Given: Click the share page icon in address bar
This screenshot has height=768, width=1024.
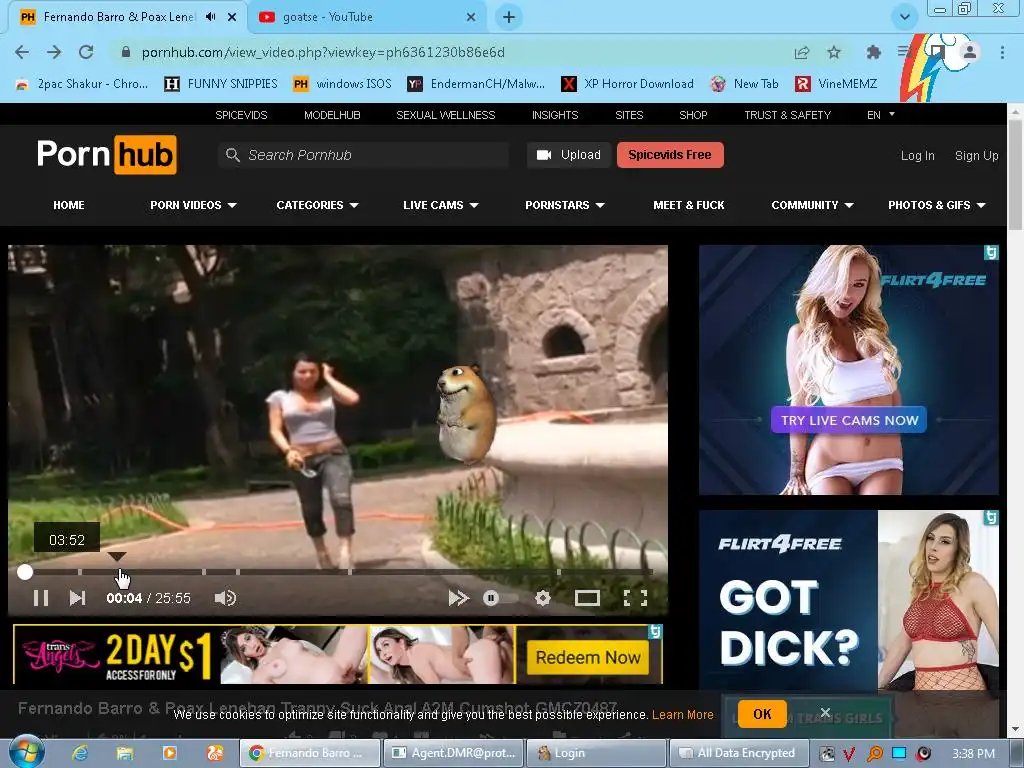Looking at the screenshot, I should tap(802, 52).
